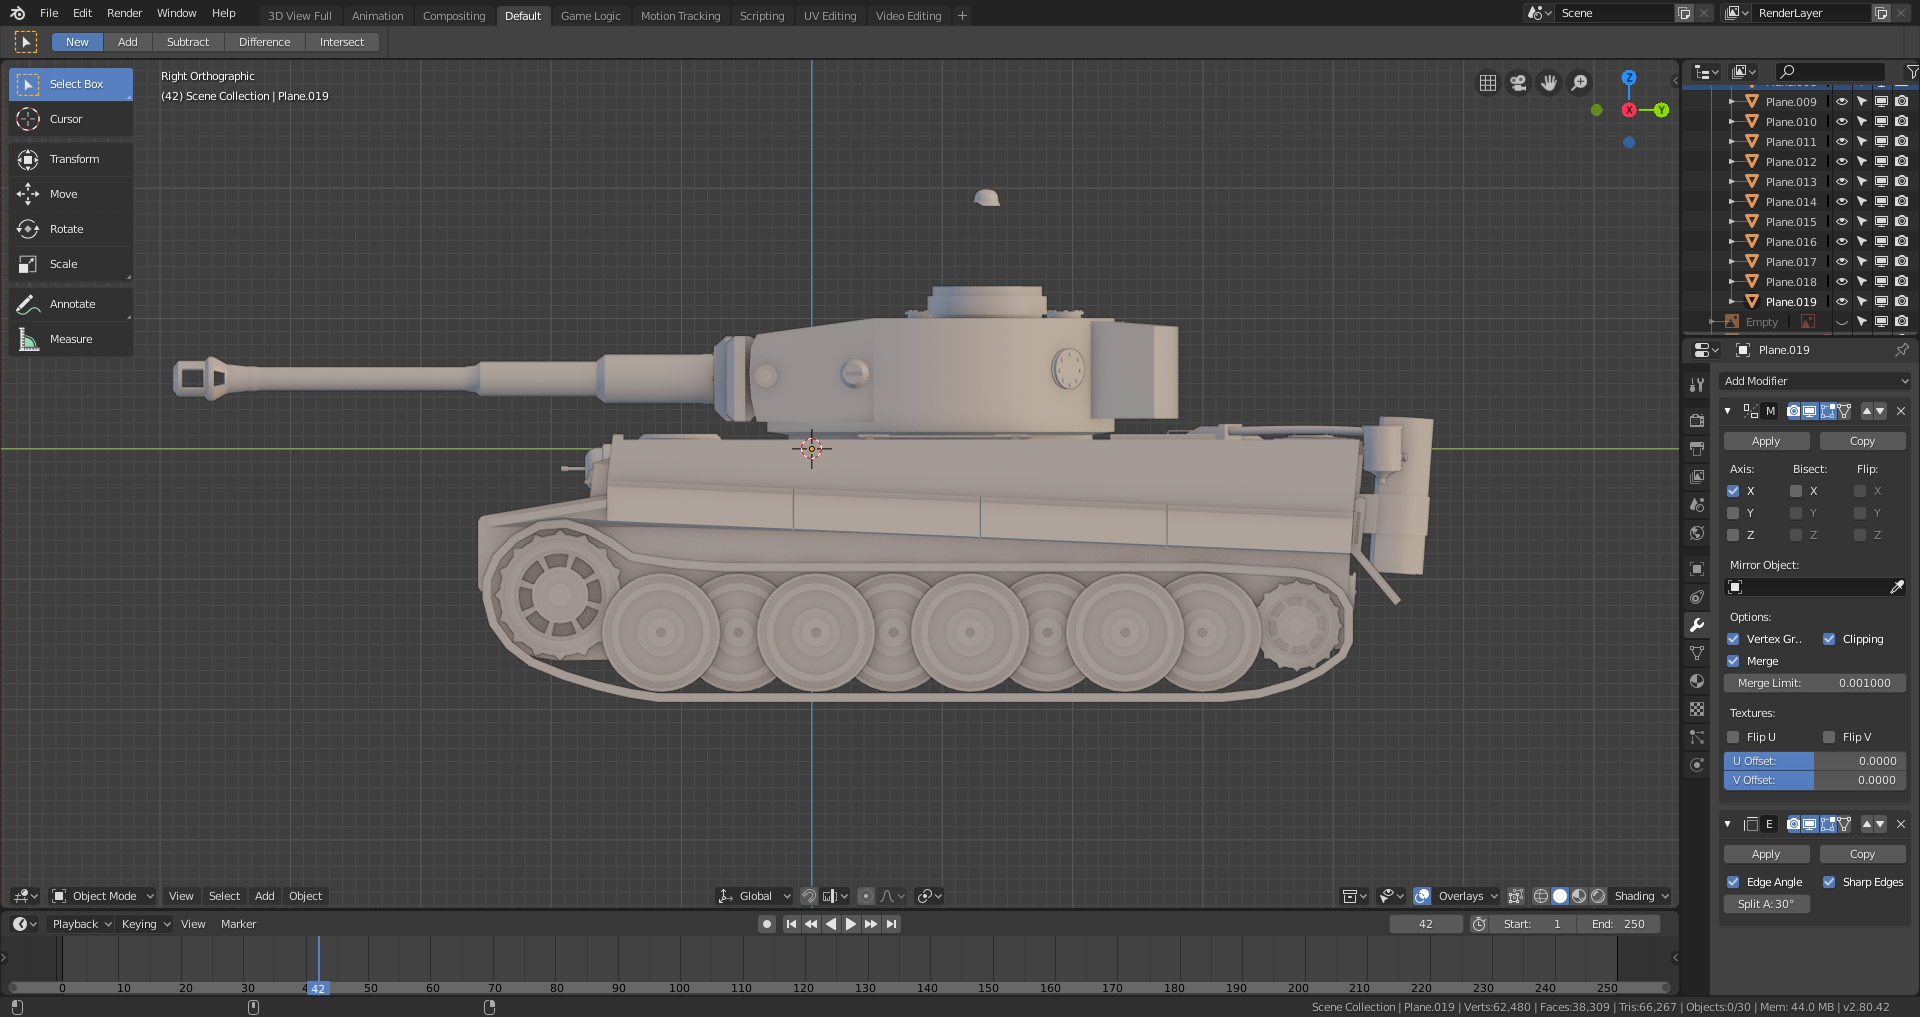Choose the Rotate tool
1920x1017 pixels.
[71, 229]
